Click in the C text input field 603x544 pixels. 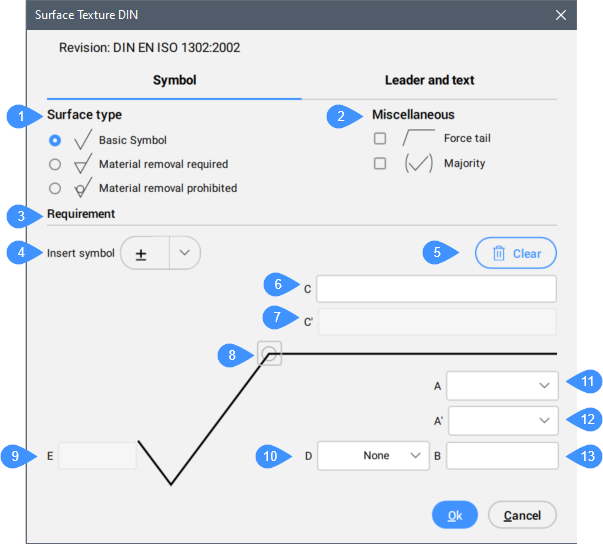[436, 289]
